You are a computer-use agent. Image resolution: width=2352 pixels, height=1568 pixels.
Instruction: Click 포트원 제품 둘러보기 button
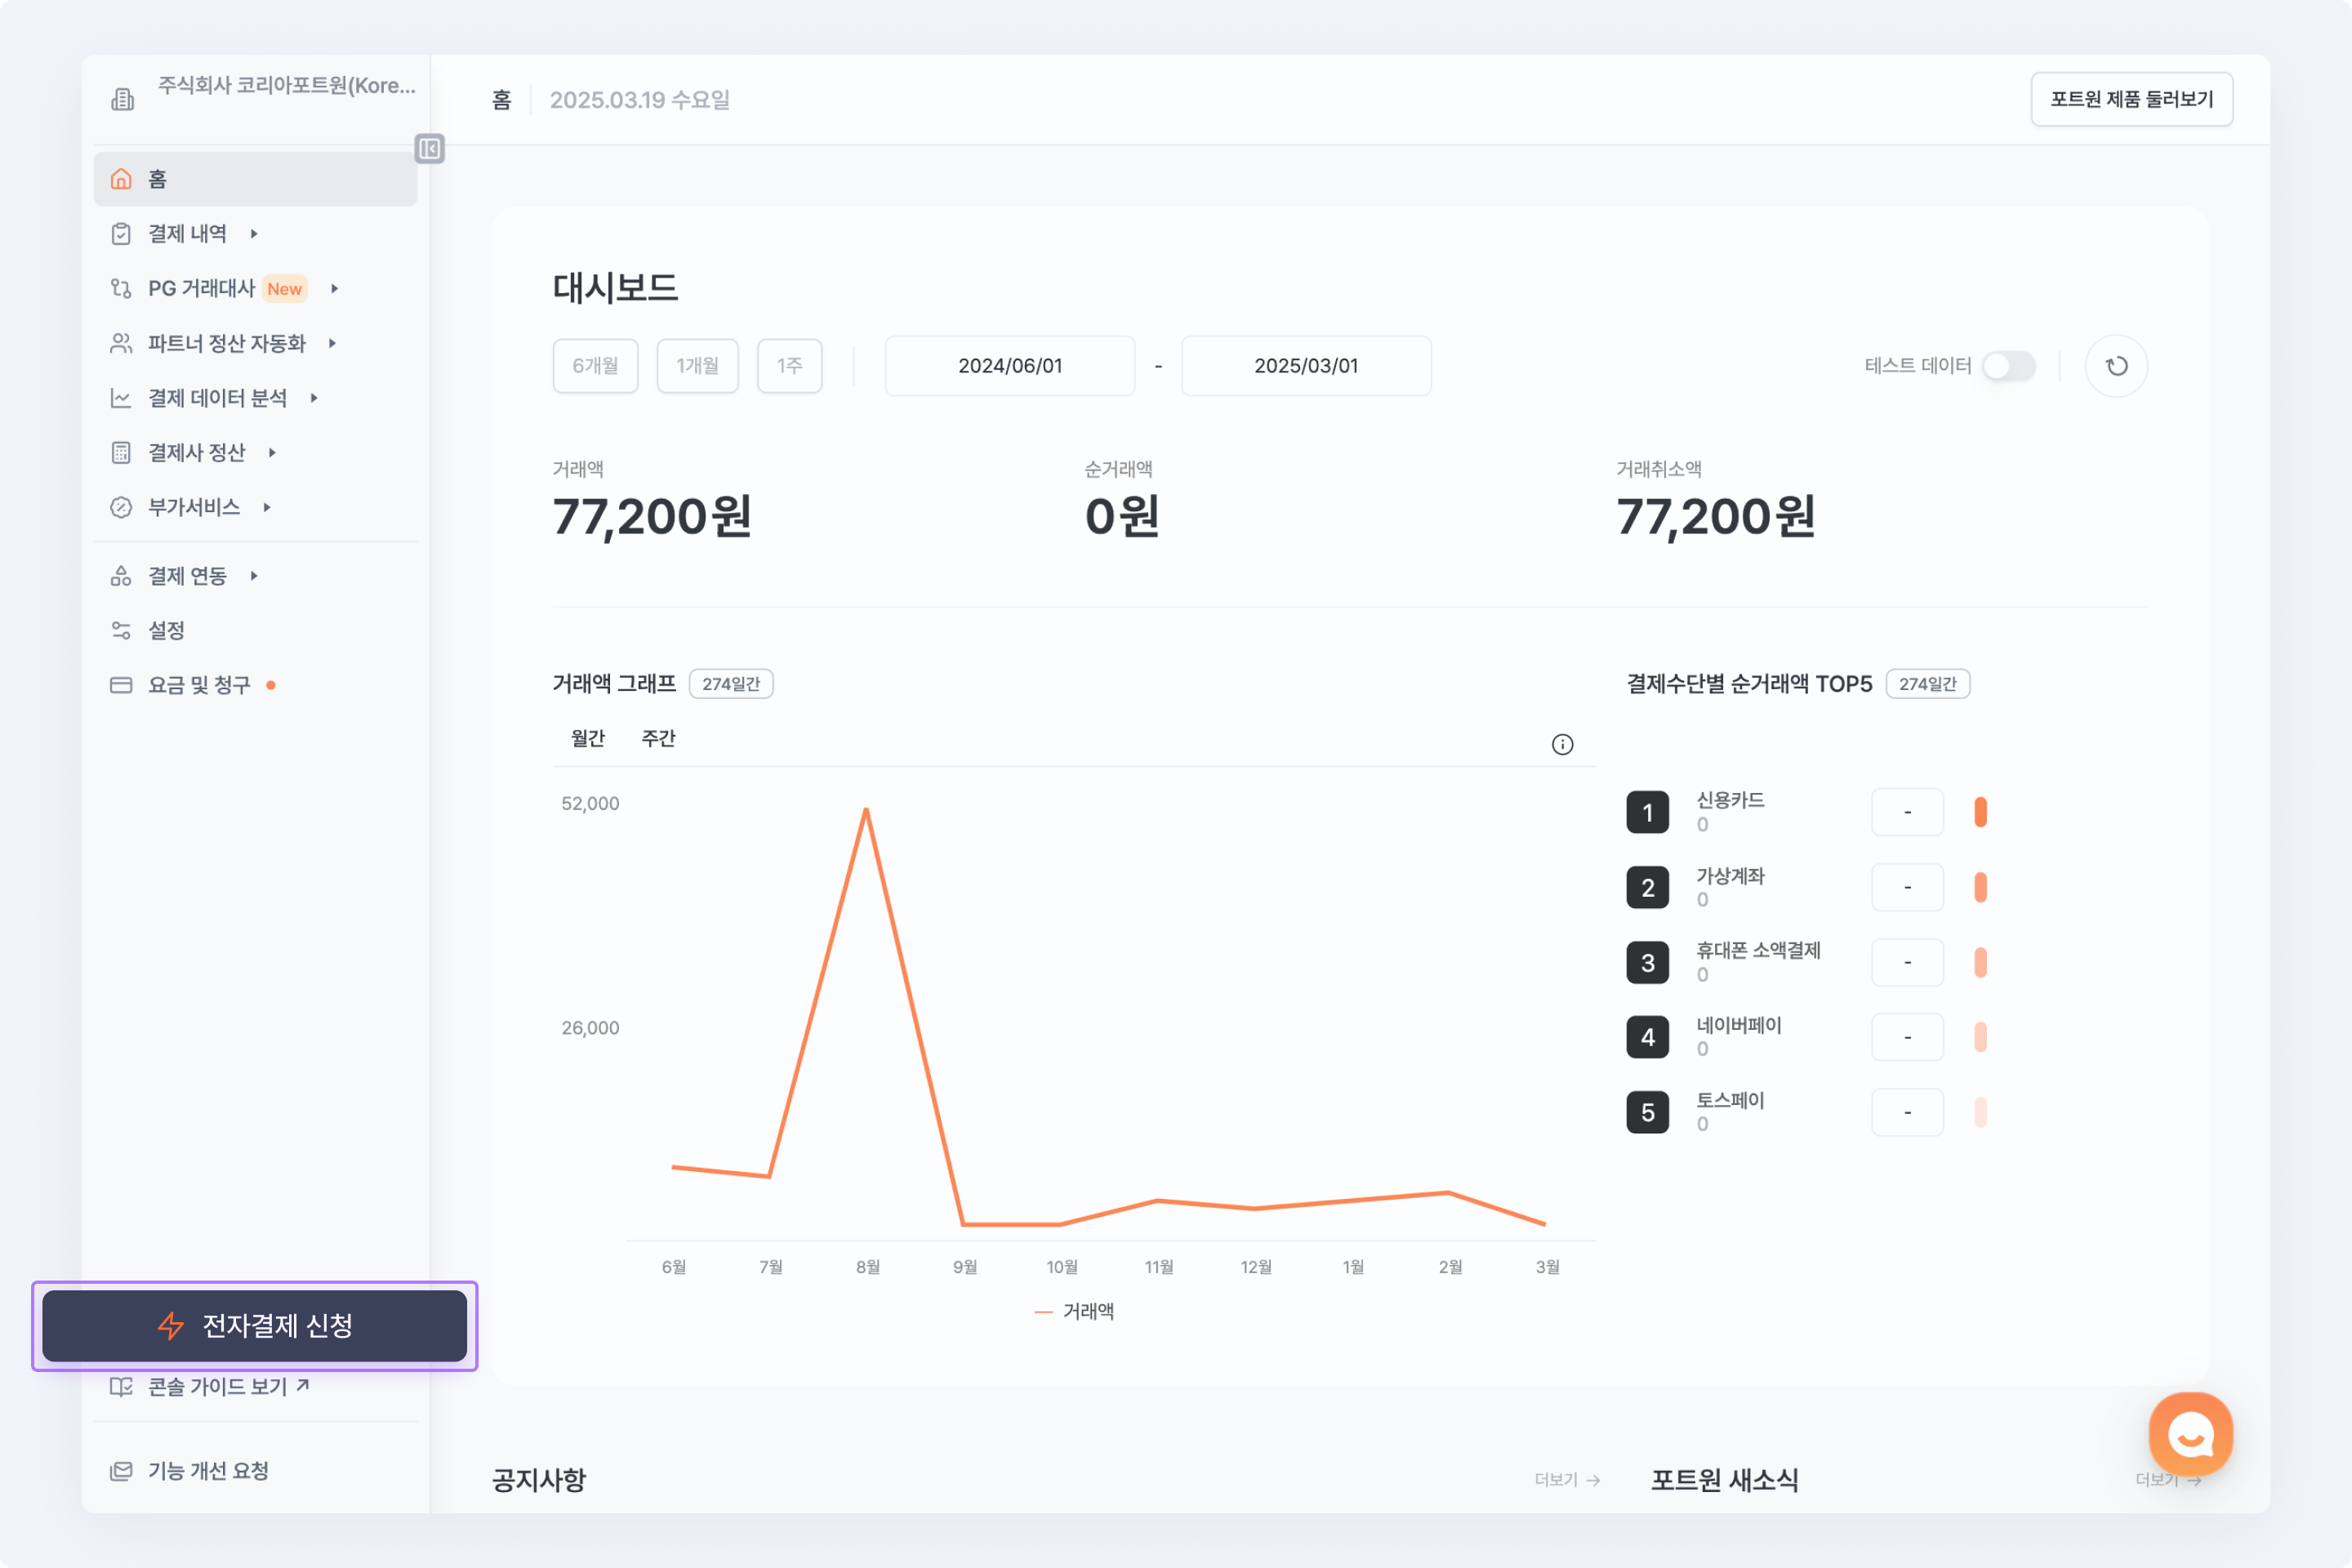[x=2131, y=99]
